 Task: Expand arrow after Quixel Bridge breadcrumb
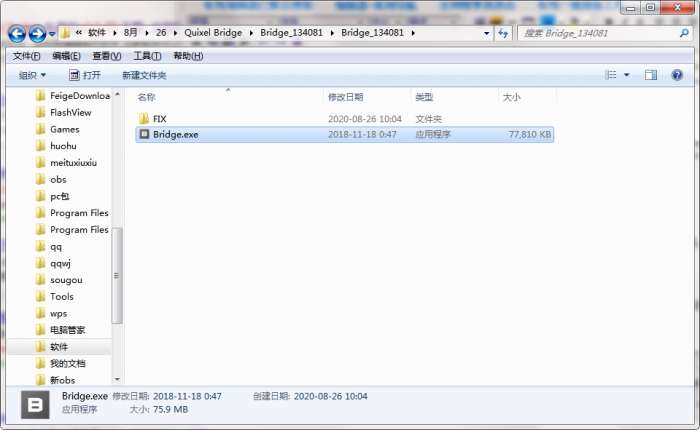click(x=251, y=33)
